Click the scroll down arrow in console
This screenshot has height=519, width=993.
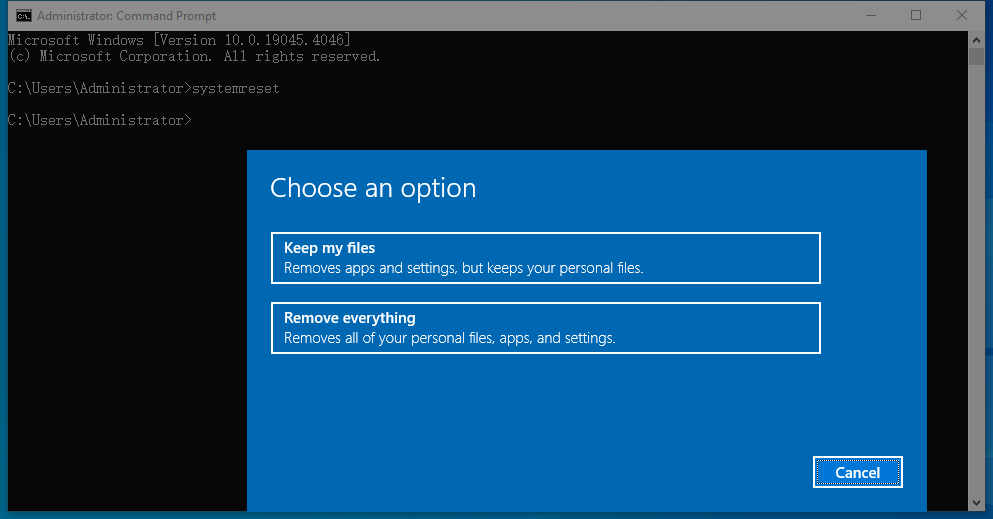pyautogui.click(x=977, y=501)
